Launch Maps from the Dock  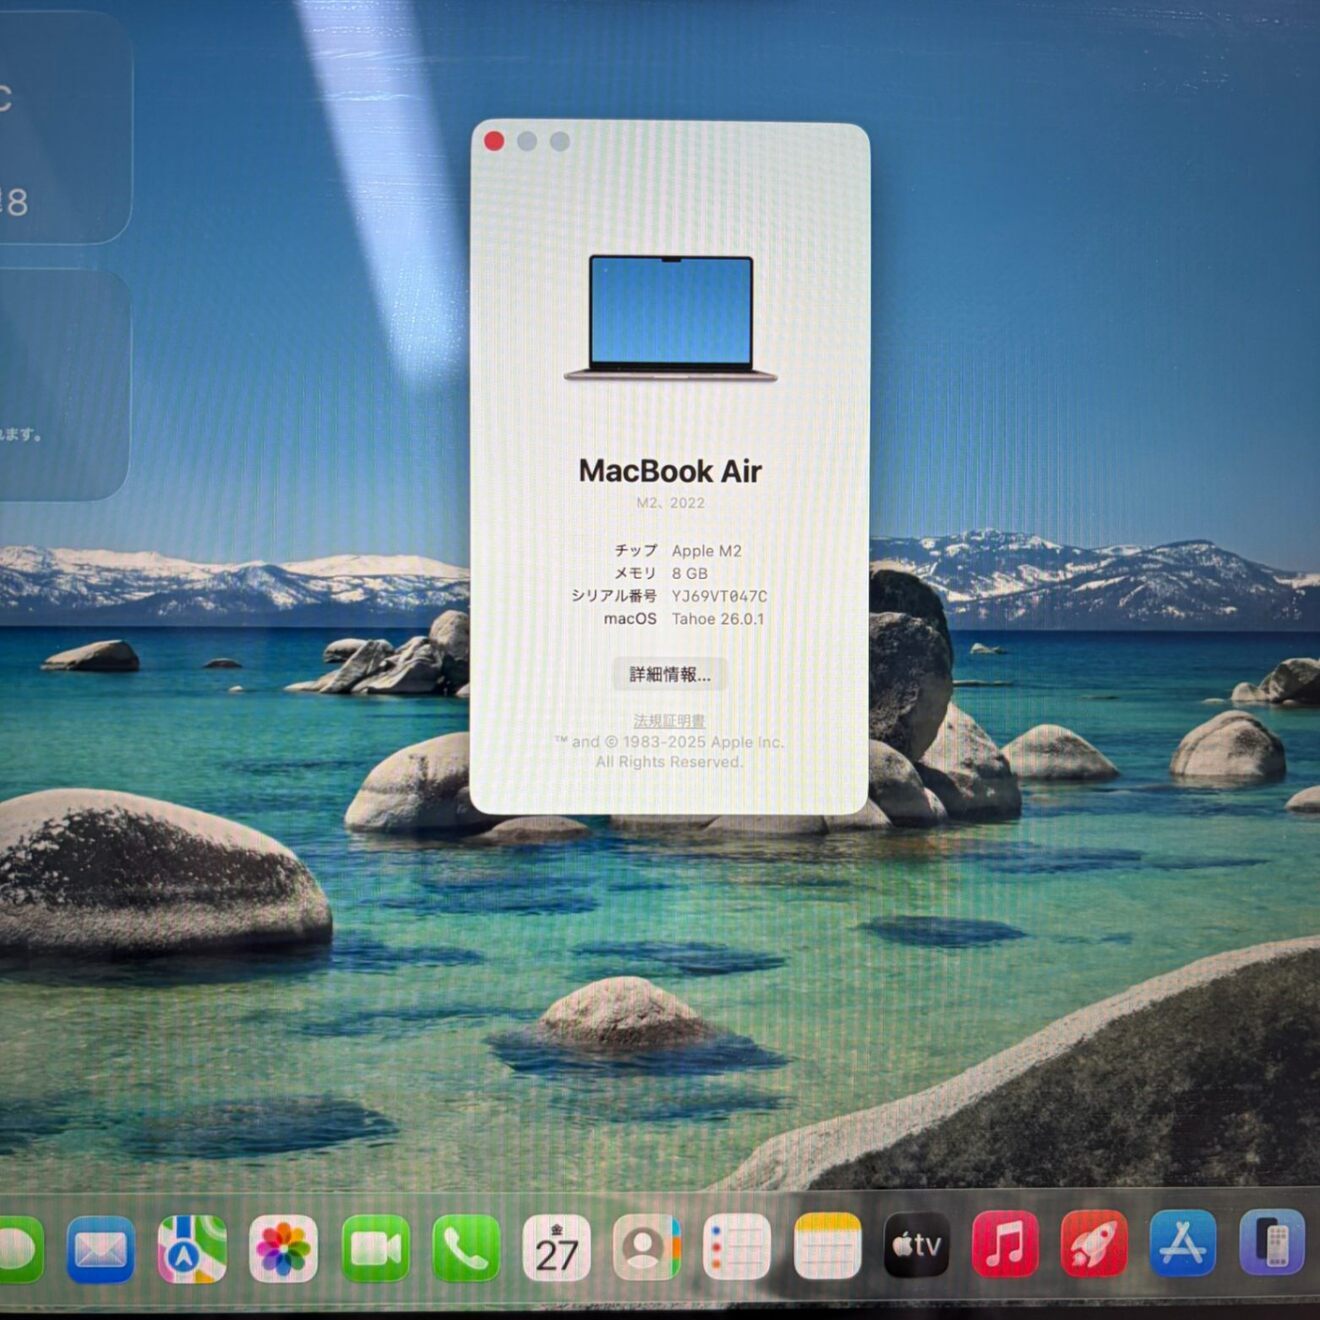tap(192, 1249)
